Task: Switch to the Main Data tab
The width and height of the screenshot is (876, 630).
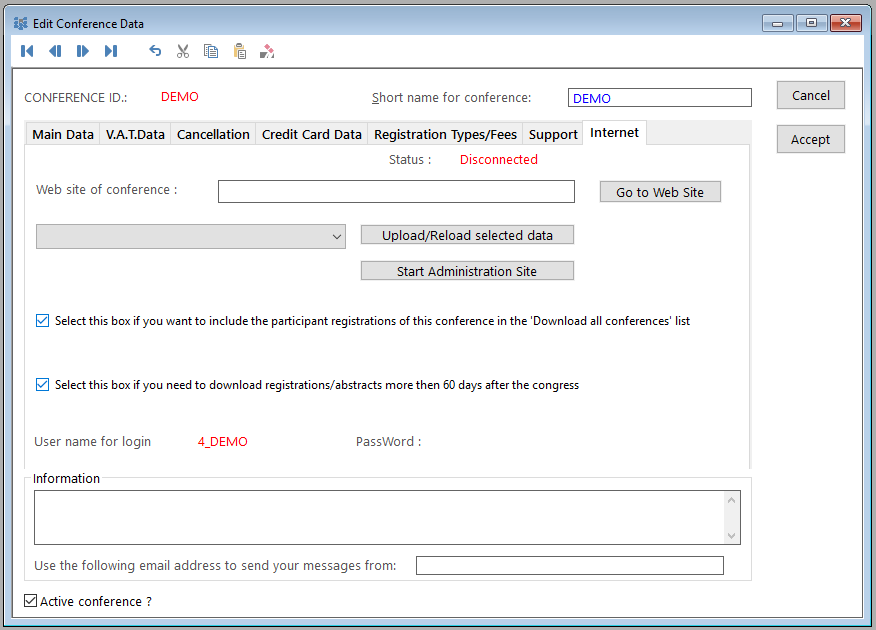Action: (63, 134)
